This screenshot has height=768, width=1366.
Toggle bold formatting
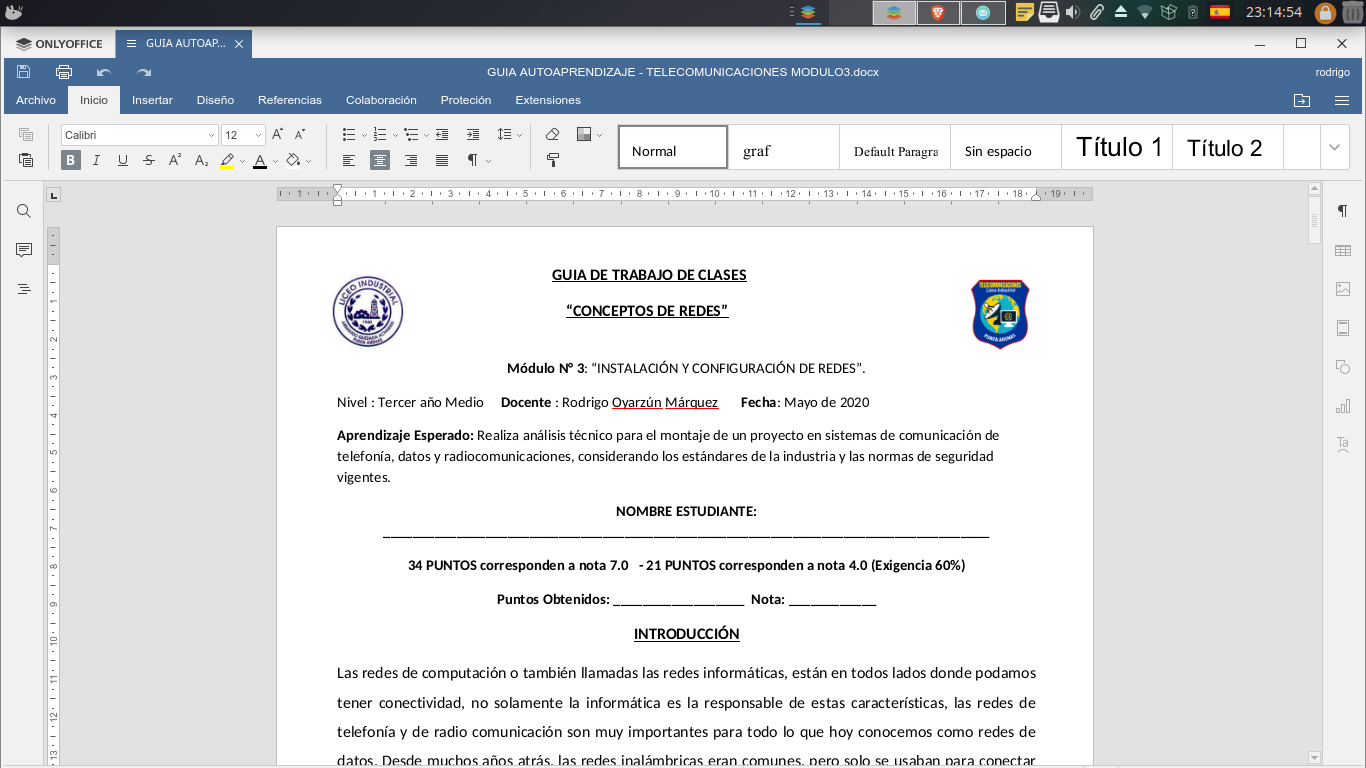tap(71, 160)
